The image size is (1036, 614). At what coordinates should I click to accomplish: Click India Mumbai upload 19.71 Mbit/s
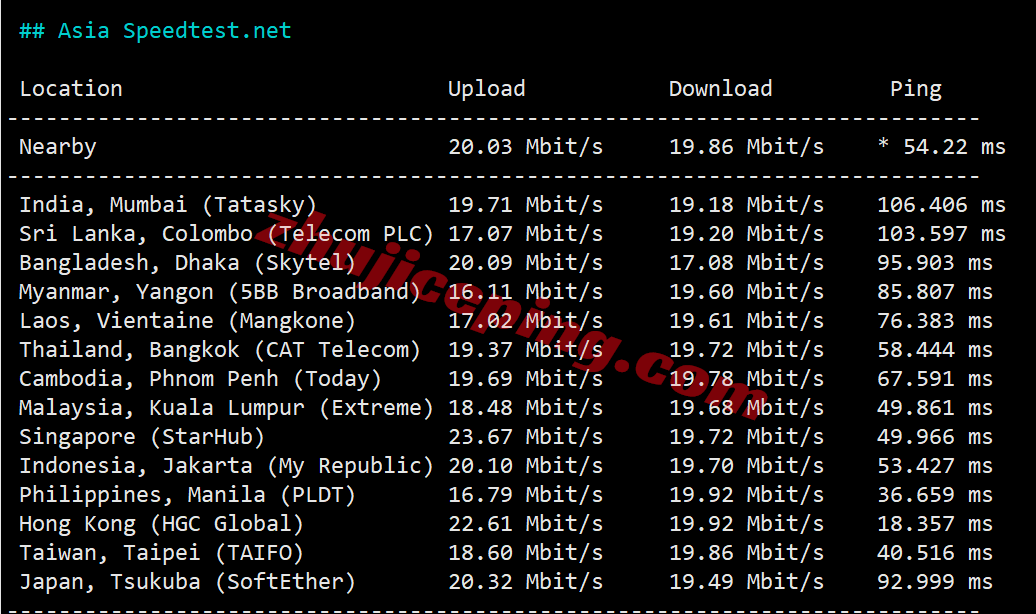[x=525, y=205]
